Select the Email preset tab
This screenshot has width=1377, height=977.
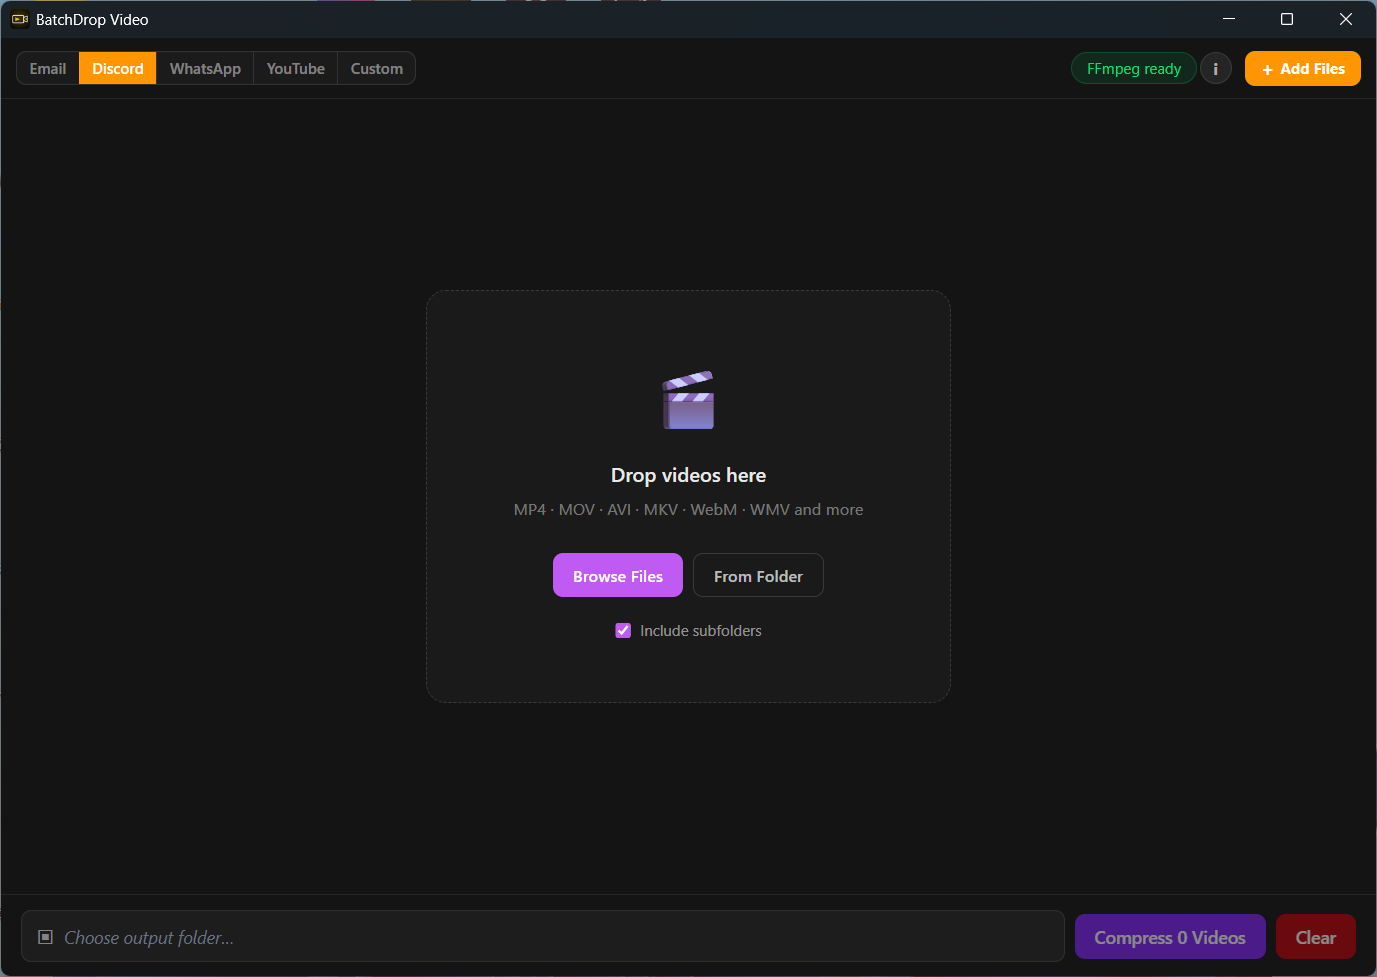tap(48, 69)
